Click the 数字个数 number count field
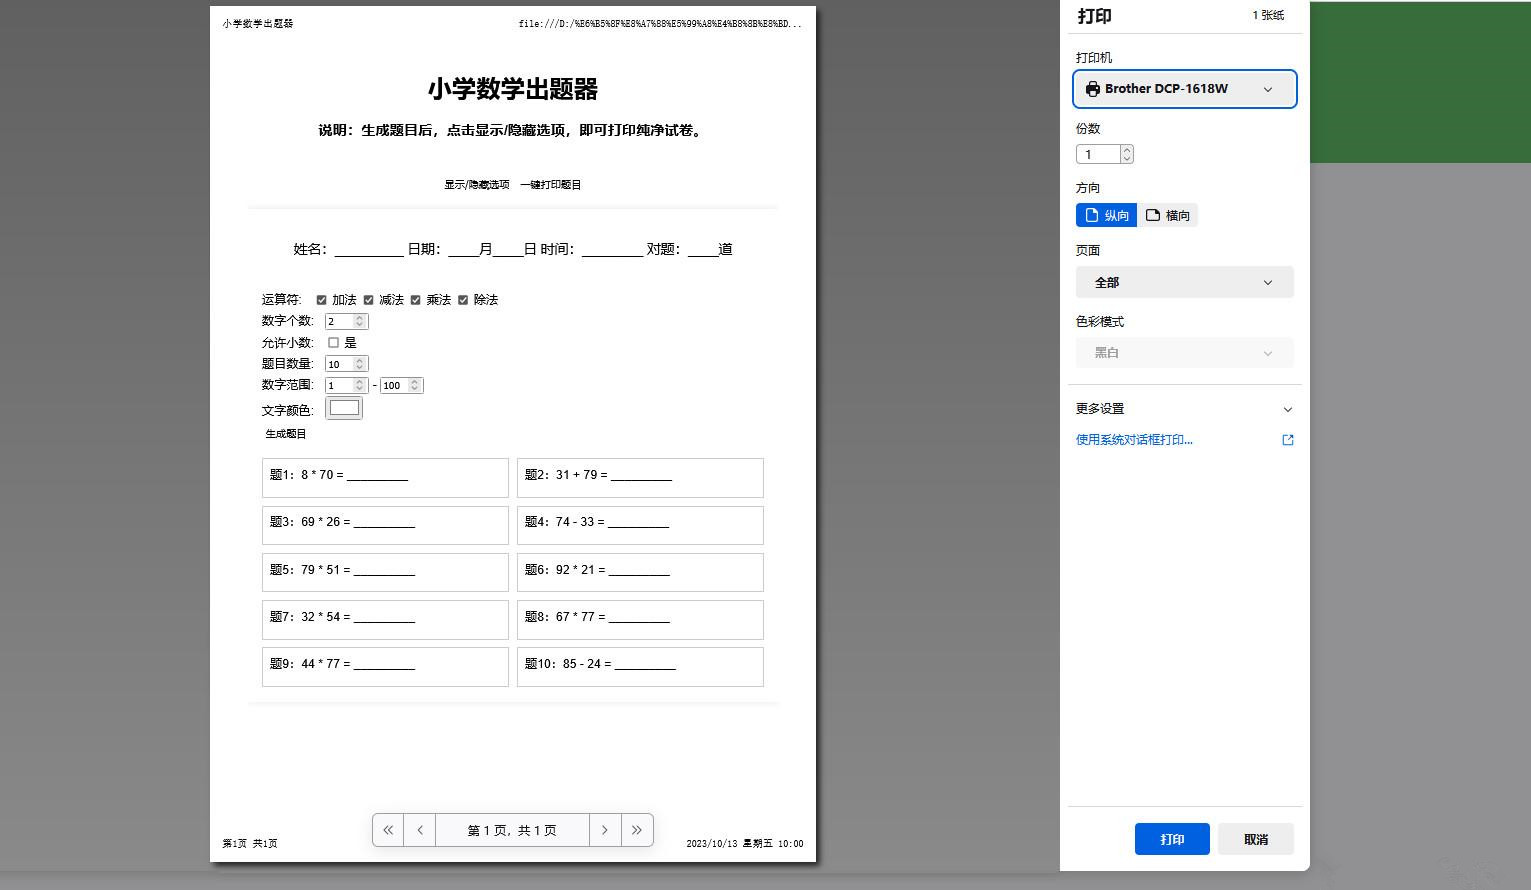This screenshot has width=1531, height=890. click(346, 321)
